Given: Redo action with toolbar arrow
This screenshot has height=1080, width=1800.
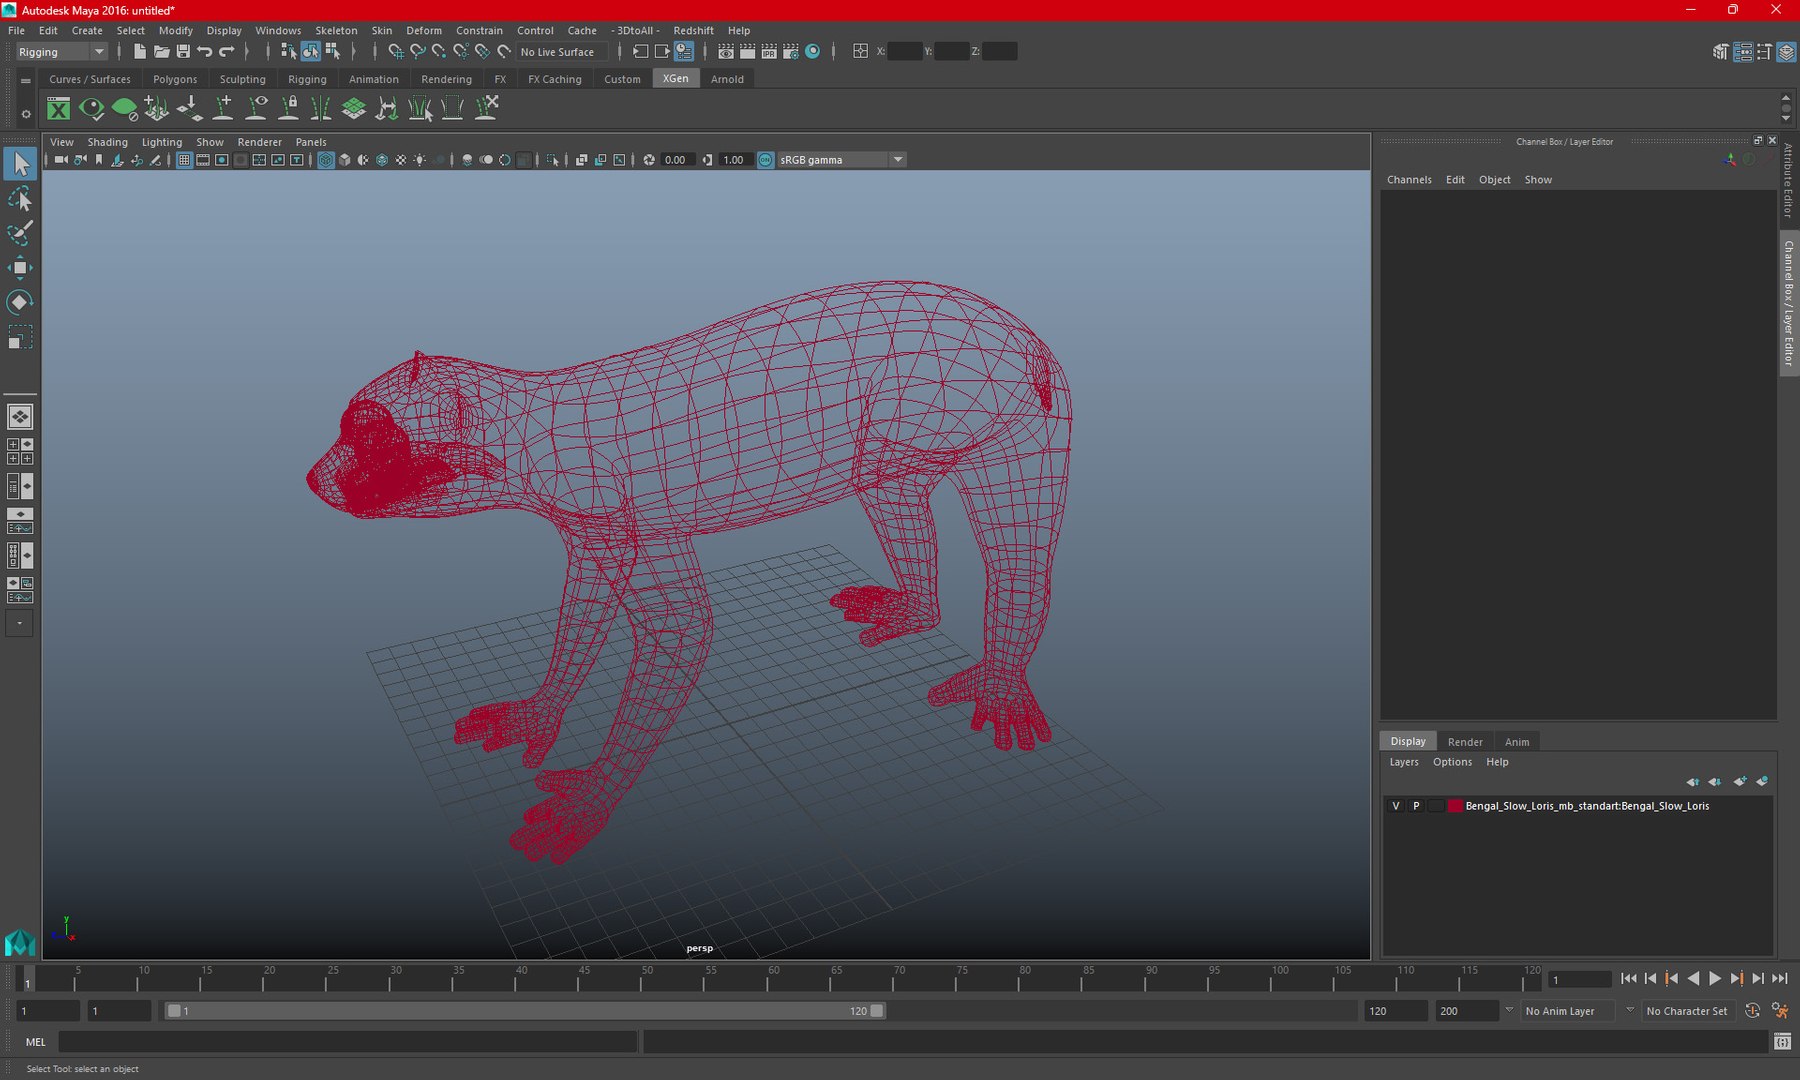Looking at the screenshot, I should [x=227, y=51].
